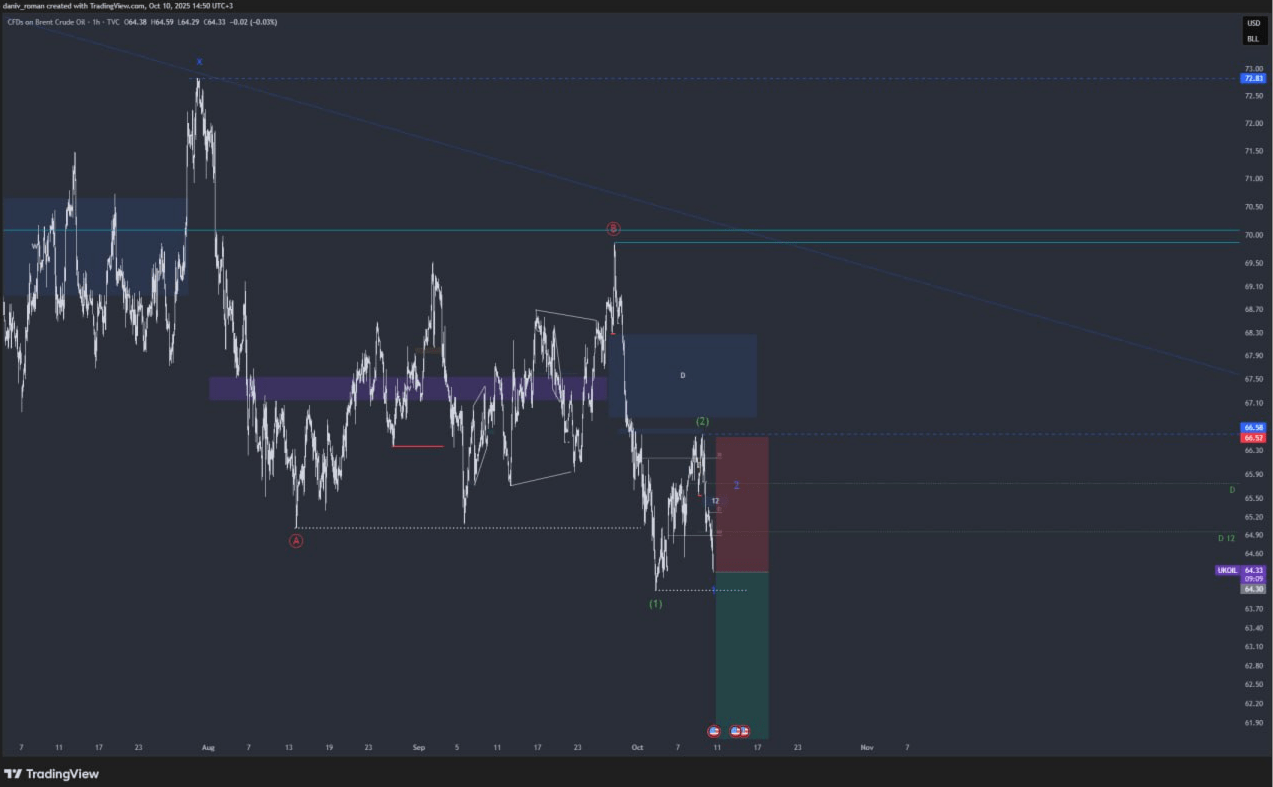Viewport: 1273px width, 787px height.
Task: Open the BLL unit selector
Action: [x=1252, y=39]
